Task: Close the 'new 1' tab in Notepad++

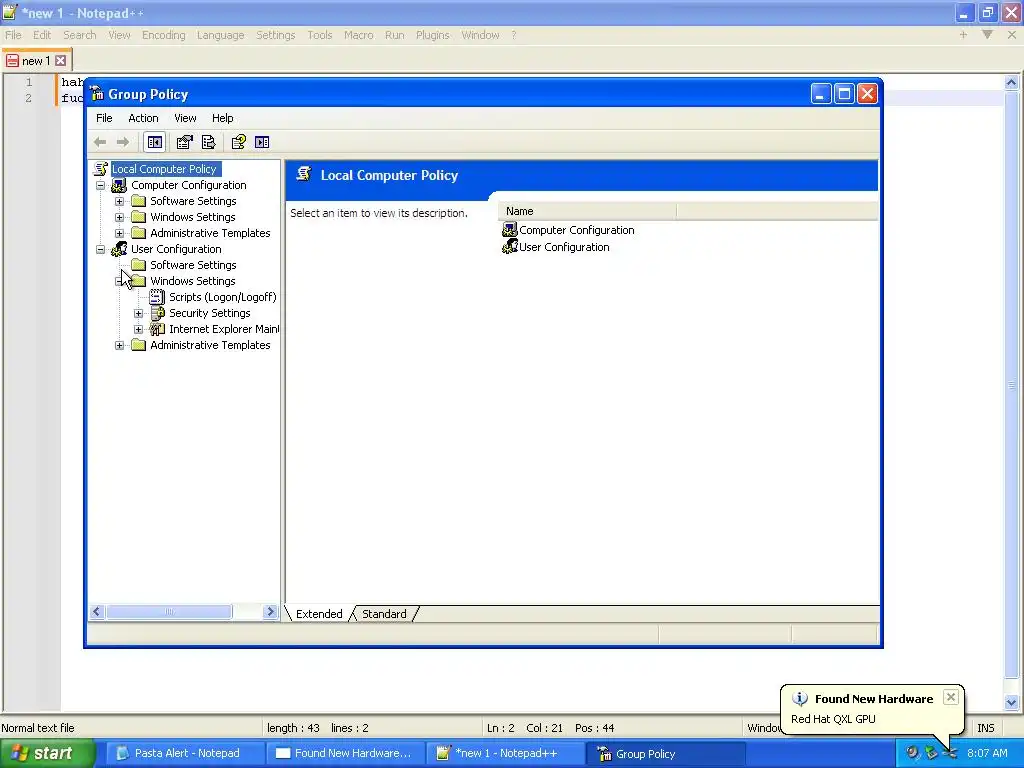Action: (61, 61)
